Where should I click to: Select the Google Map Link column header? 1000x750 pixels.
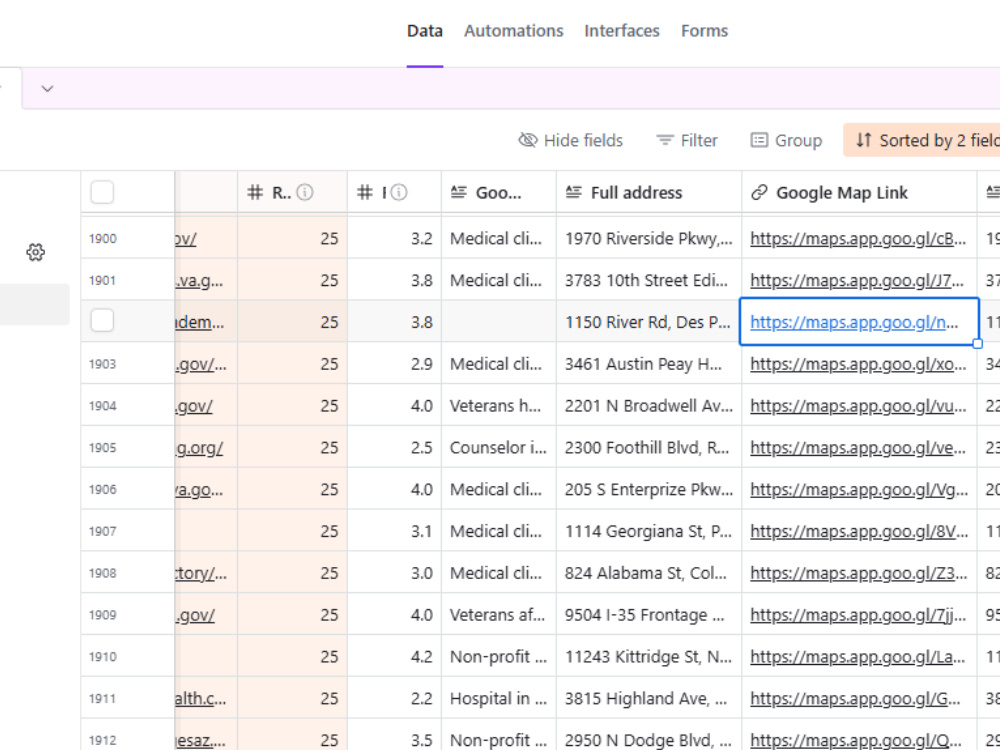click(x=859, y=192)
